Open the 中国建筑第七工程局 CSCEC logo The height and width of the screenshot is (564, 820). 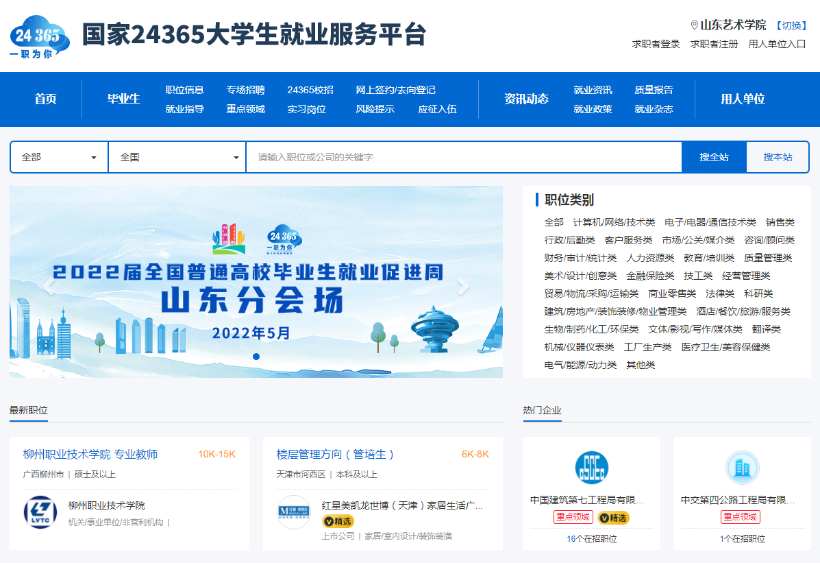591,467
